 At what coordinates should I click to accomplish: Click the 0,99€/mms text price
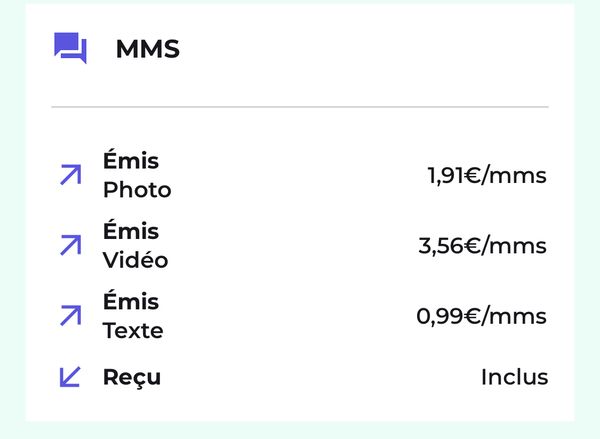point(482,317)
